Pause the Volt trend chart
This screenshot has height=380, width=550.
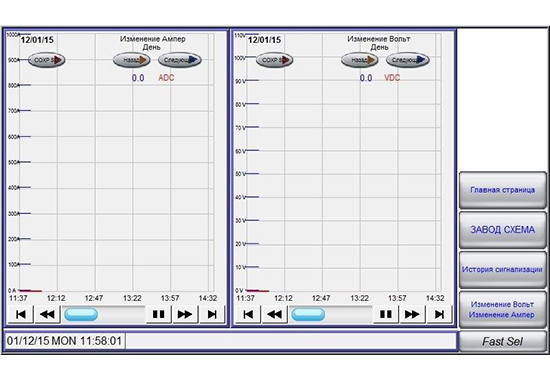click(x=386, y=314)
